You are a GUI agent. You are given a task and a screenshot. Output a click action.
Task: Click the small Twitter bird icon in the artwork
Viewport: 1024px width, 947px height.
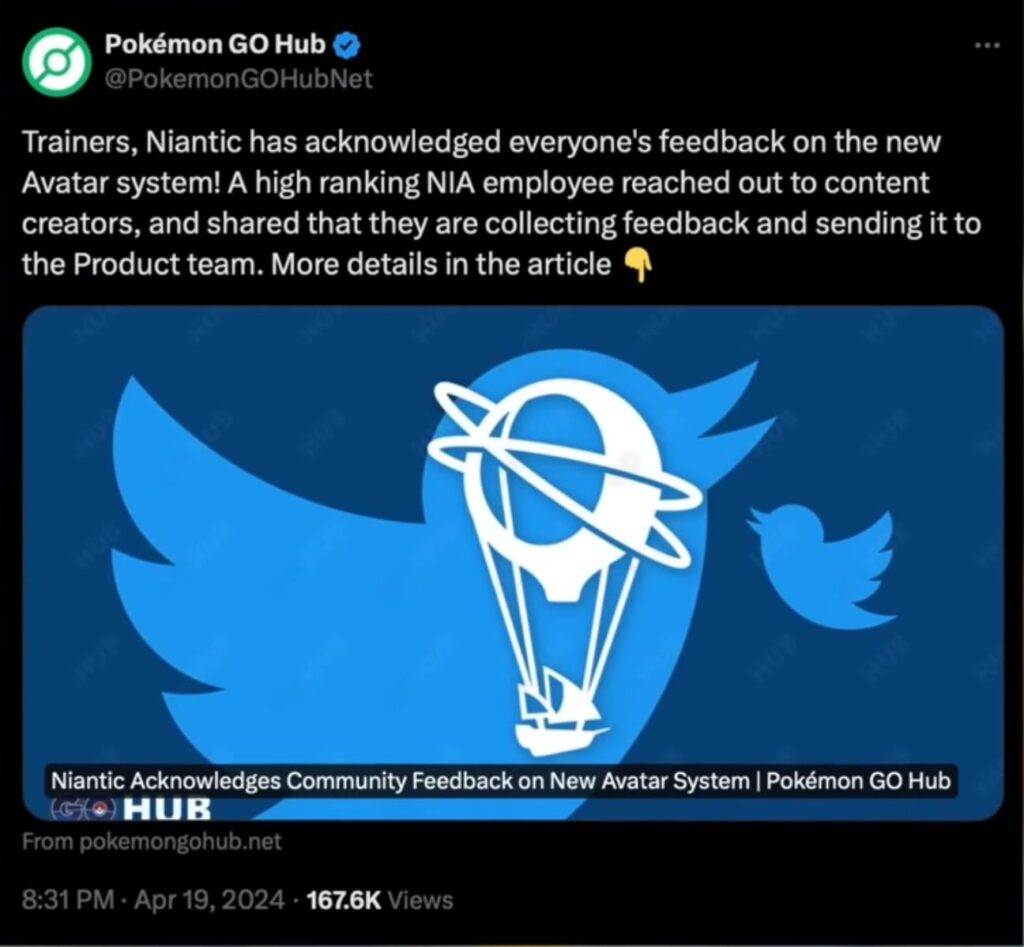[820, 565]
